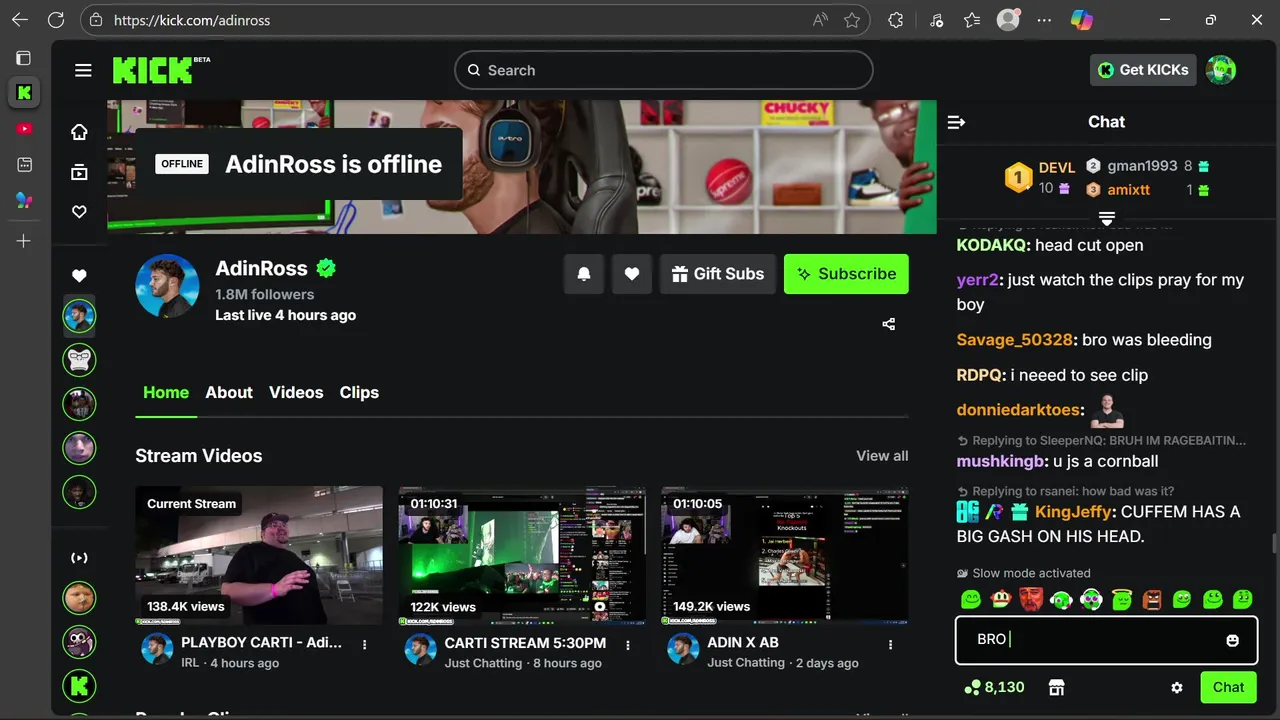Insert the angry brown face emote
The image size is (1280, 720).
tap(1152, 599)
